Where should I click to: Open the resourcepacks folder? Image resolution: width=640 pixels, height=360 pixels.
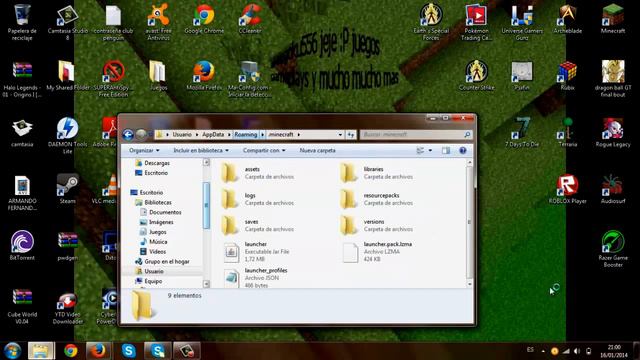377,199
